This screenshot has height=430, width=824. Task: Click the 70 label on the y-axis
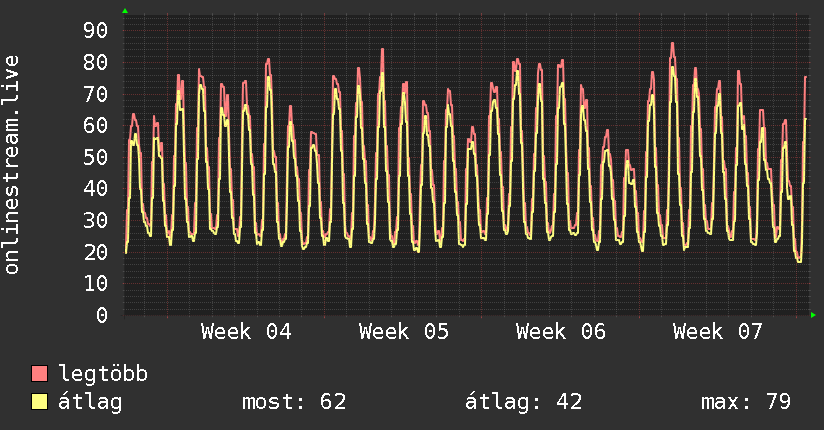(95, 94)
